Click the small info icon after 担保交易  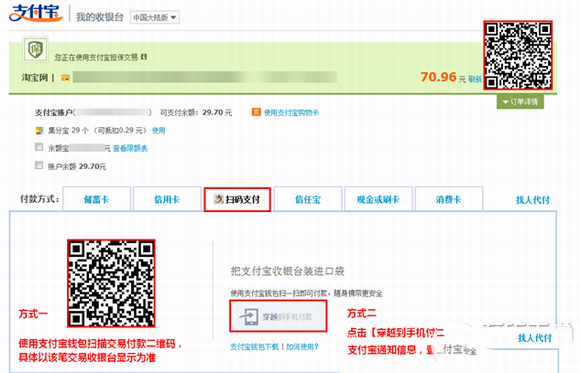(144, 57)
